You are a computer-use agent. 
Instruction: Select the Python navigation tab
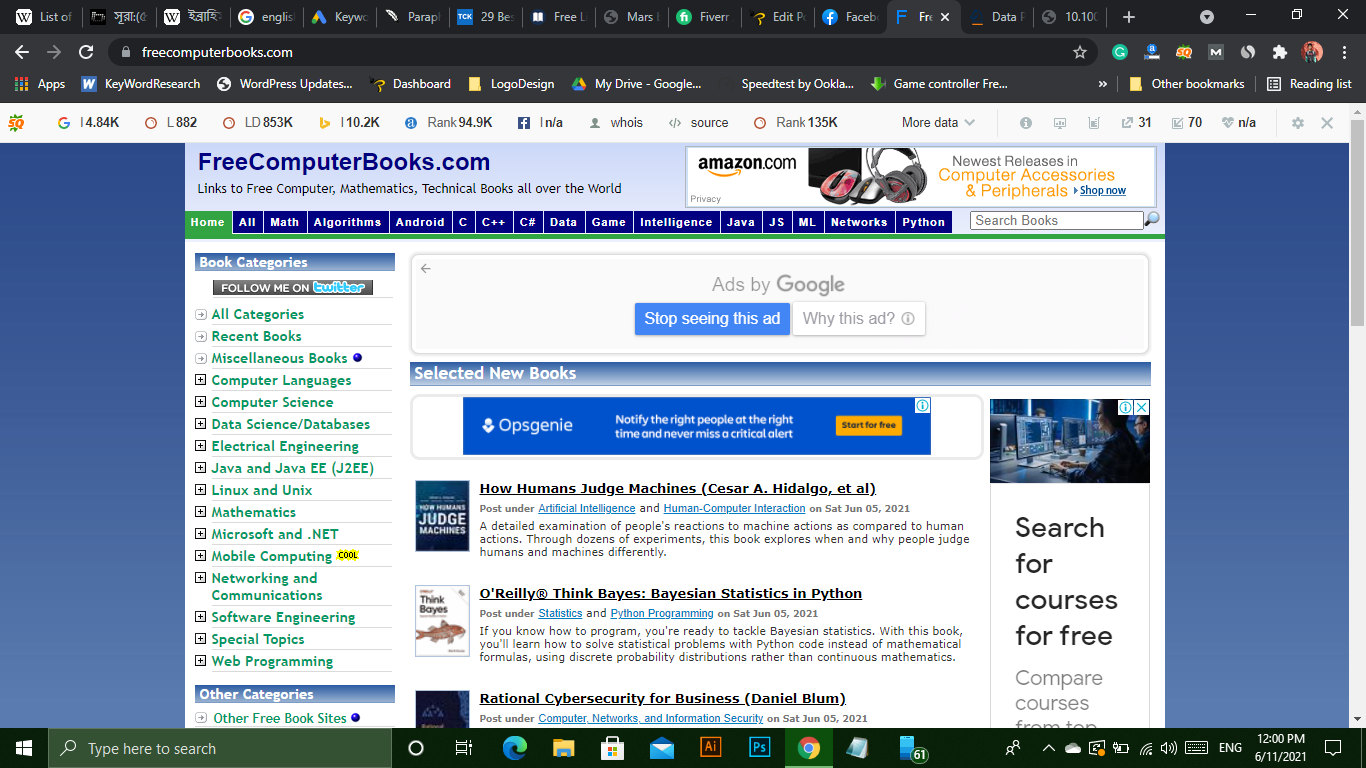pyautogui.click(x=923, y=222)
